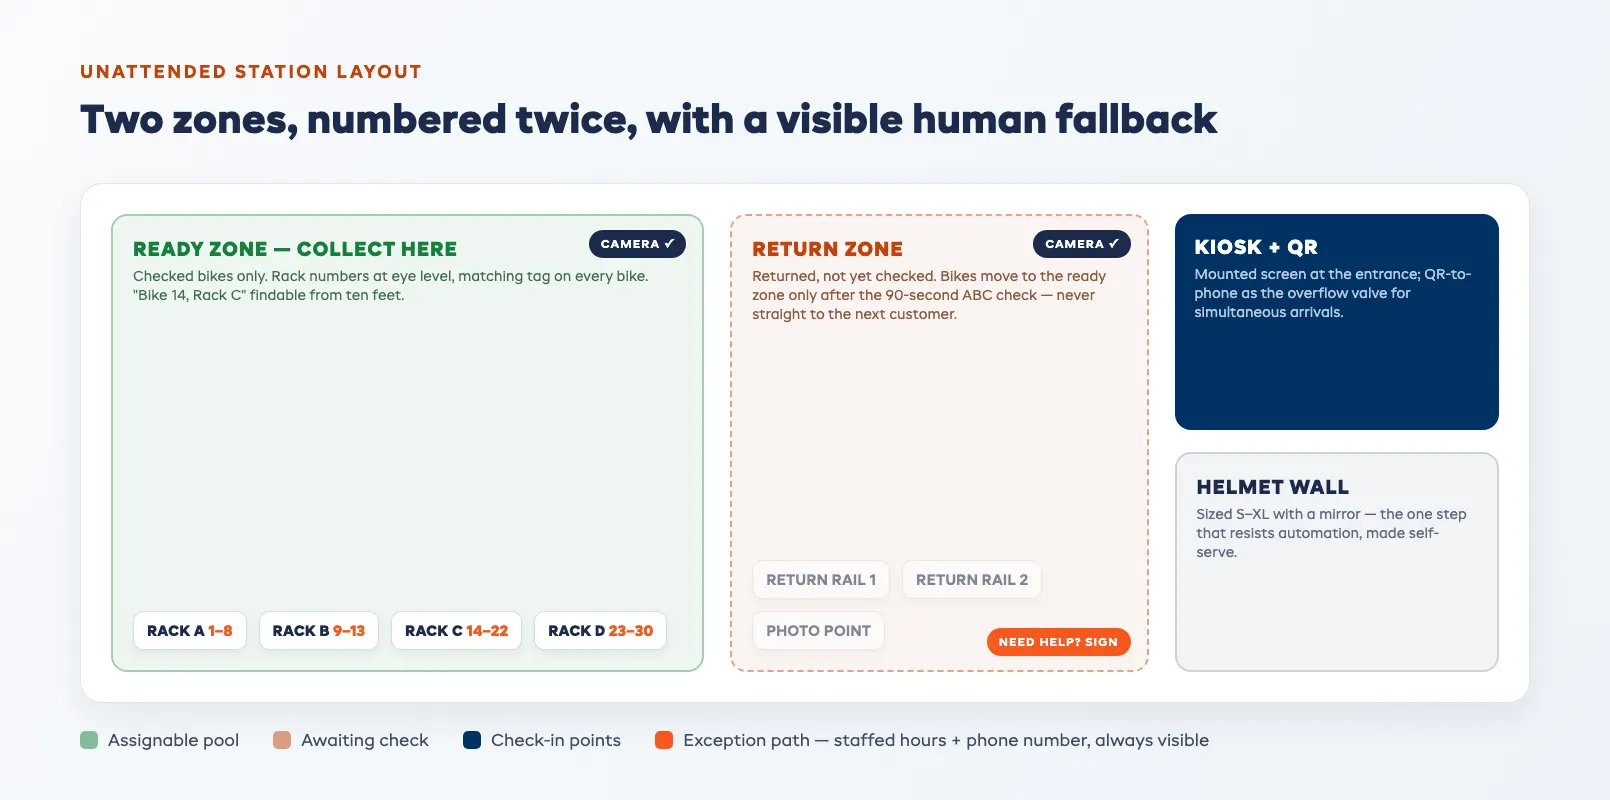This screenshot has height=800, width=1610.
Task: Open the Kiosk + QR panel
Action: (x=1337, y=322)
